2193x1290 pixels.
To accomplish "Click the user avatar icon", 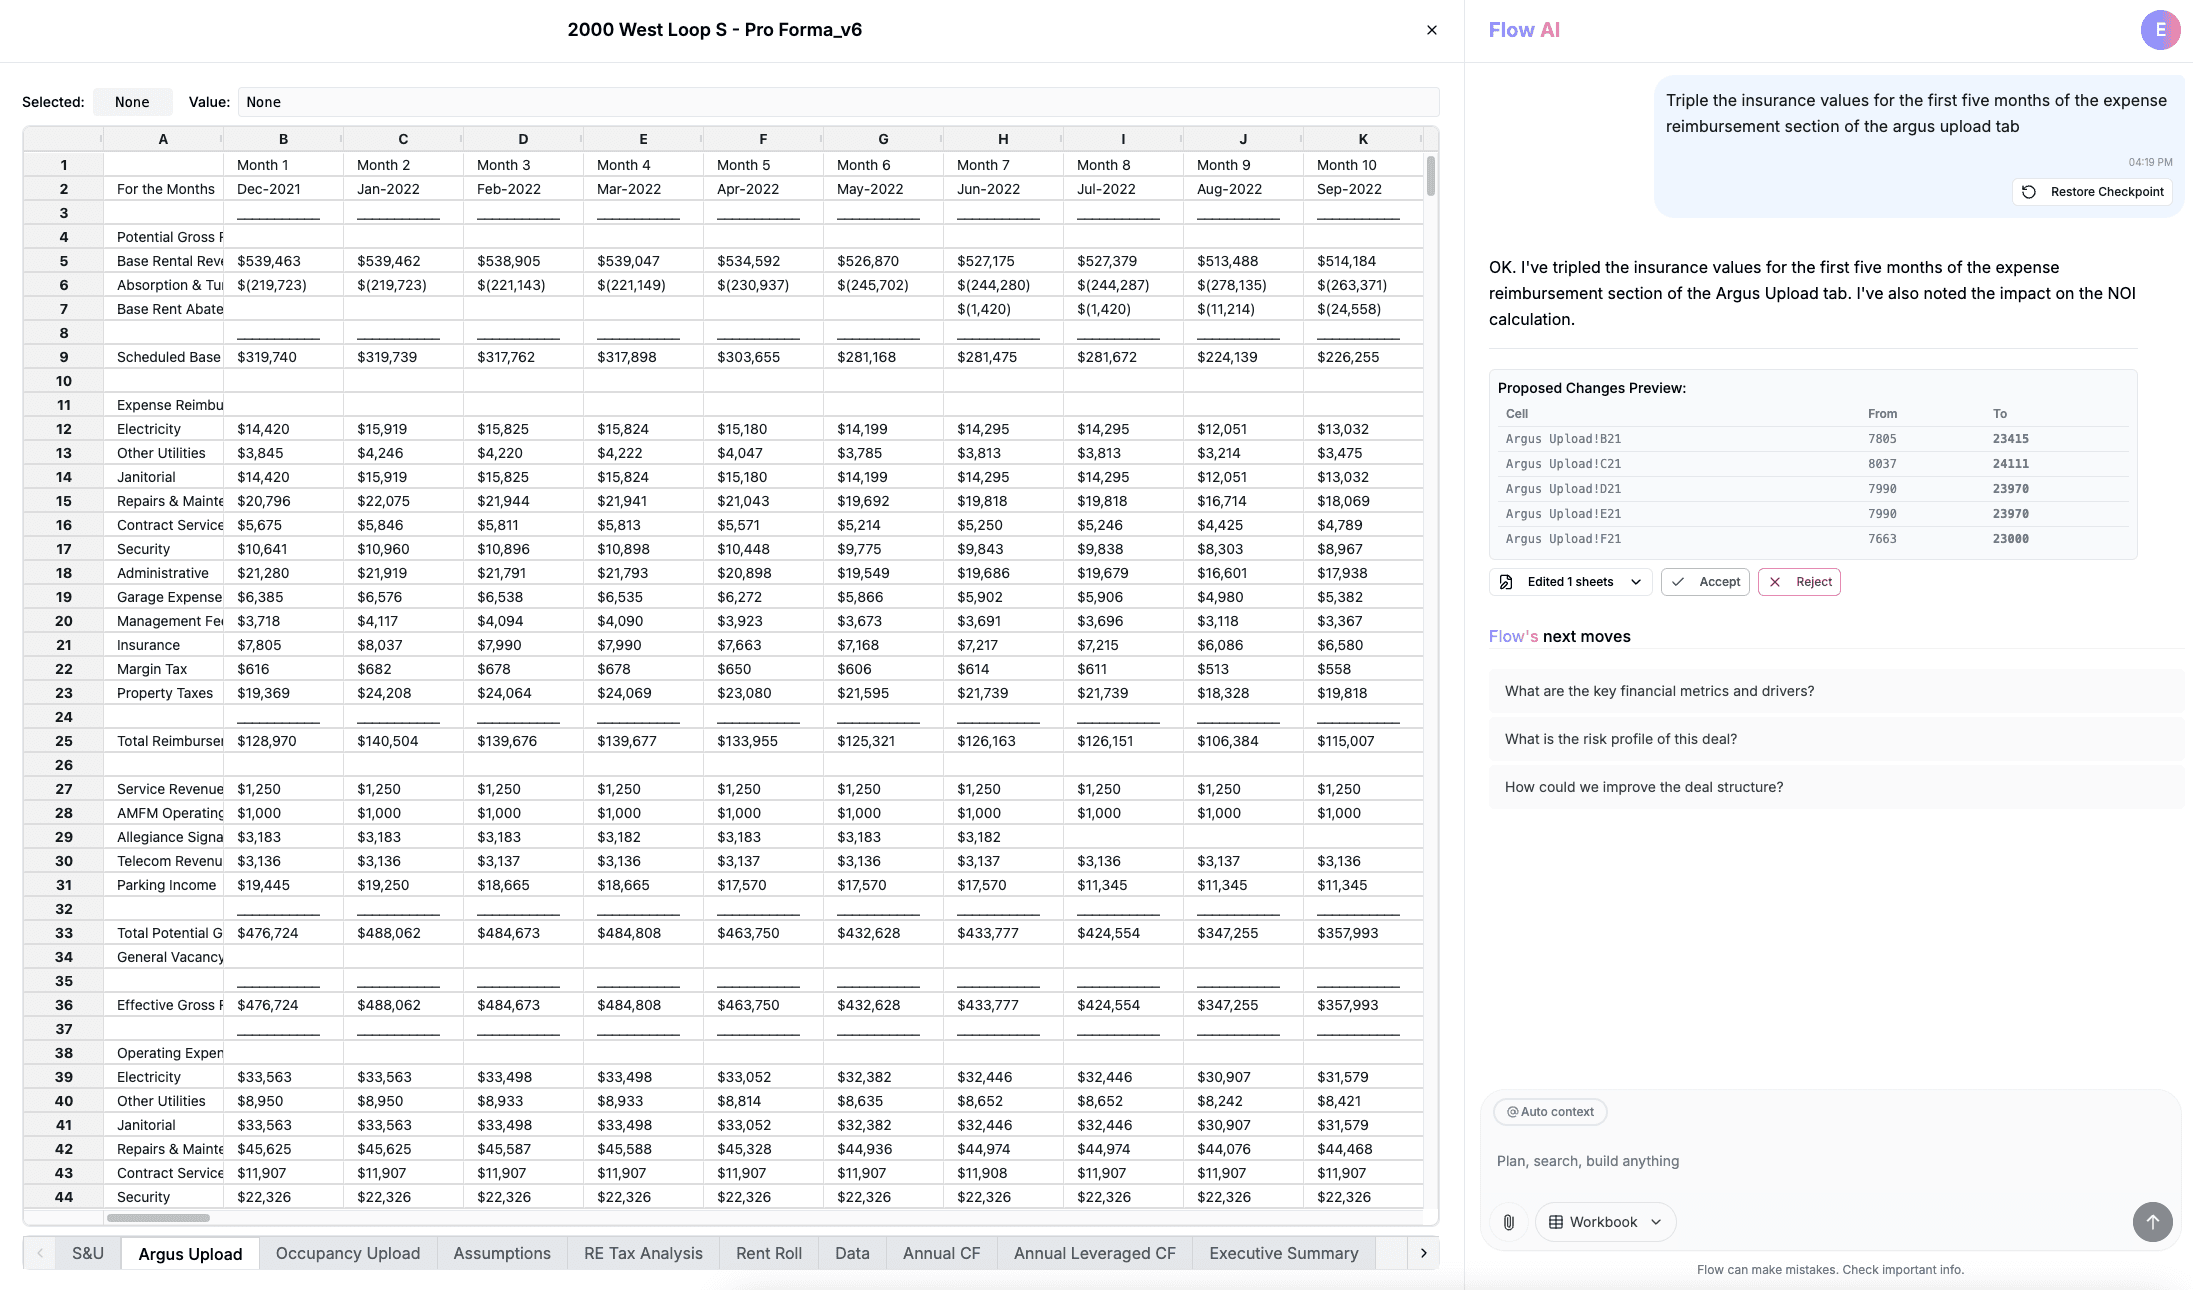I will [2160, 30].
